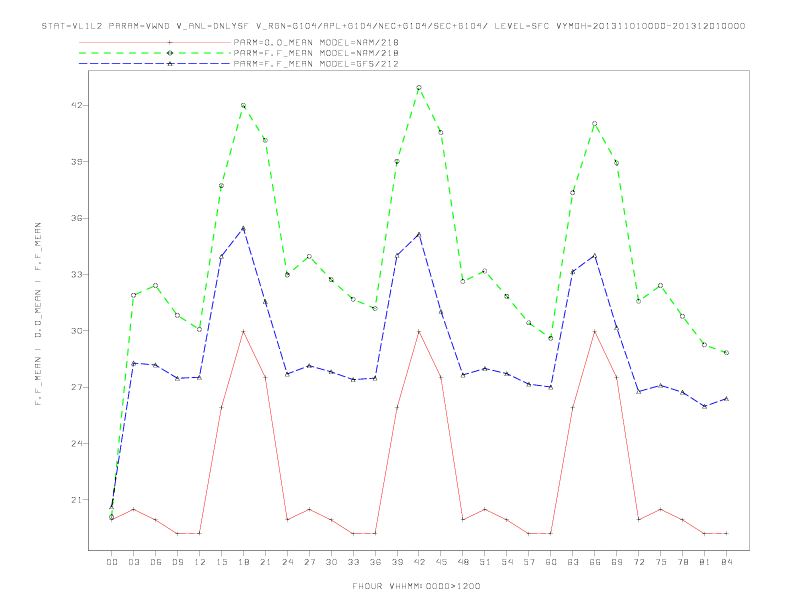Click x-axis tick label 12
The image size is (792, 612).
200,562
